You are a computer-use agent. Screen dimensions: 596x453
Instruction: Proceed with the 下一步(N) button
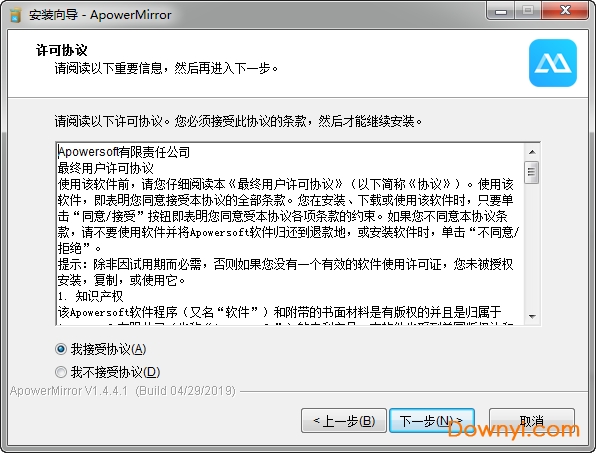(432, 421)
